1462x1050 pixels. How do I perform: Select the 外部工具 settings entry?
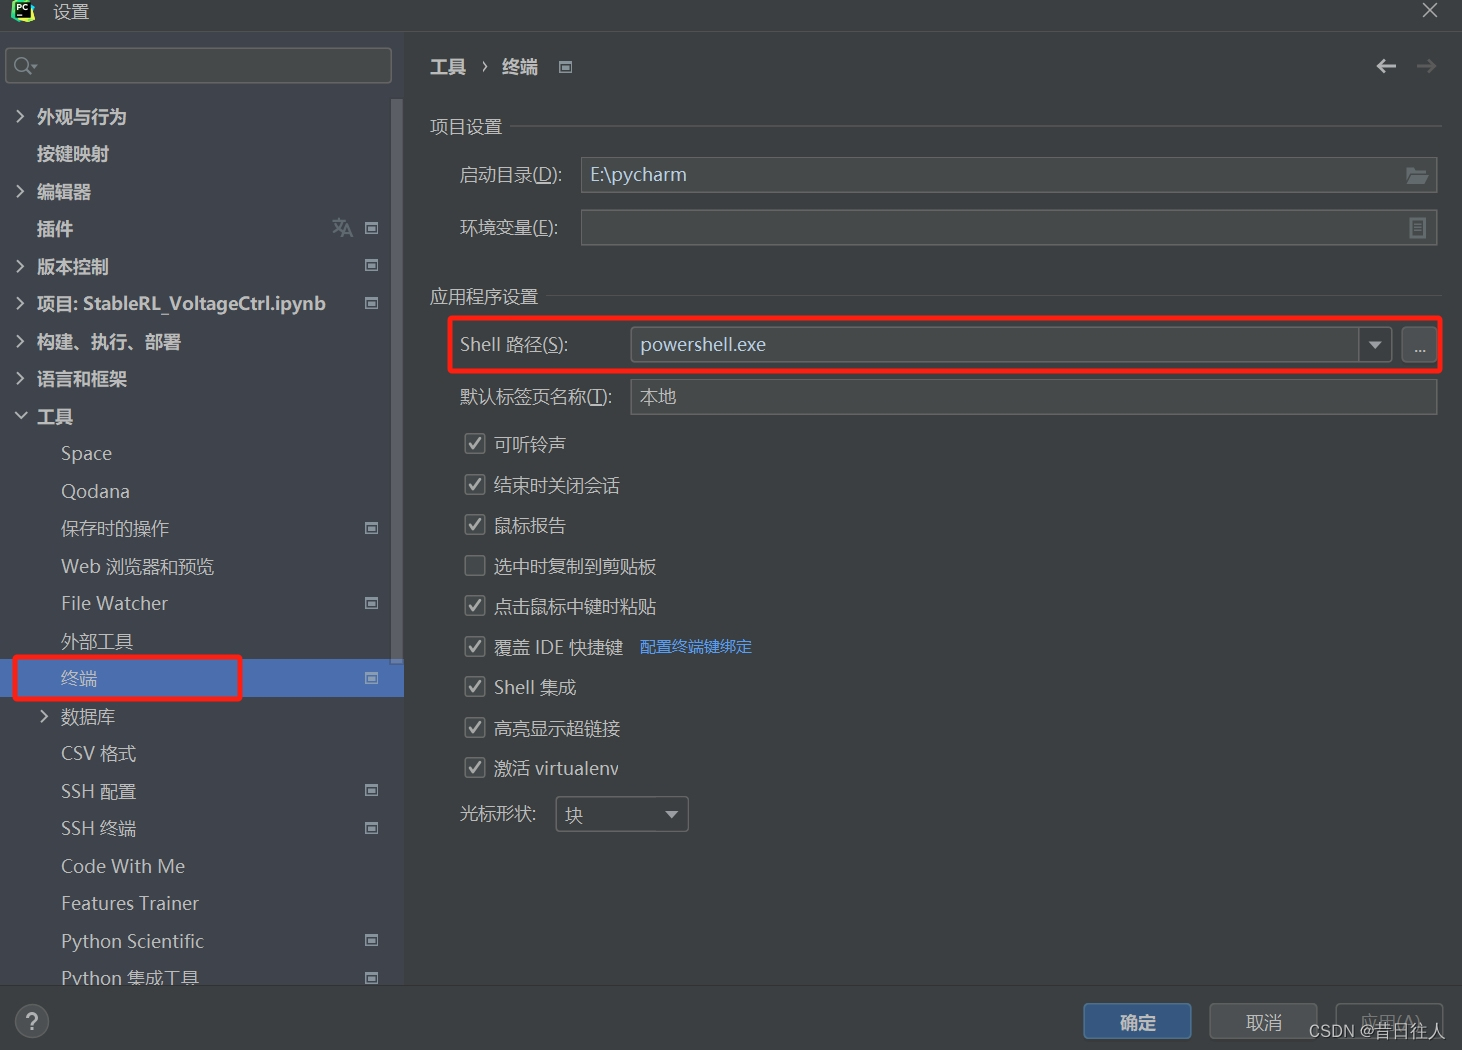coord(97,640)
